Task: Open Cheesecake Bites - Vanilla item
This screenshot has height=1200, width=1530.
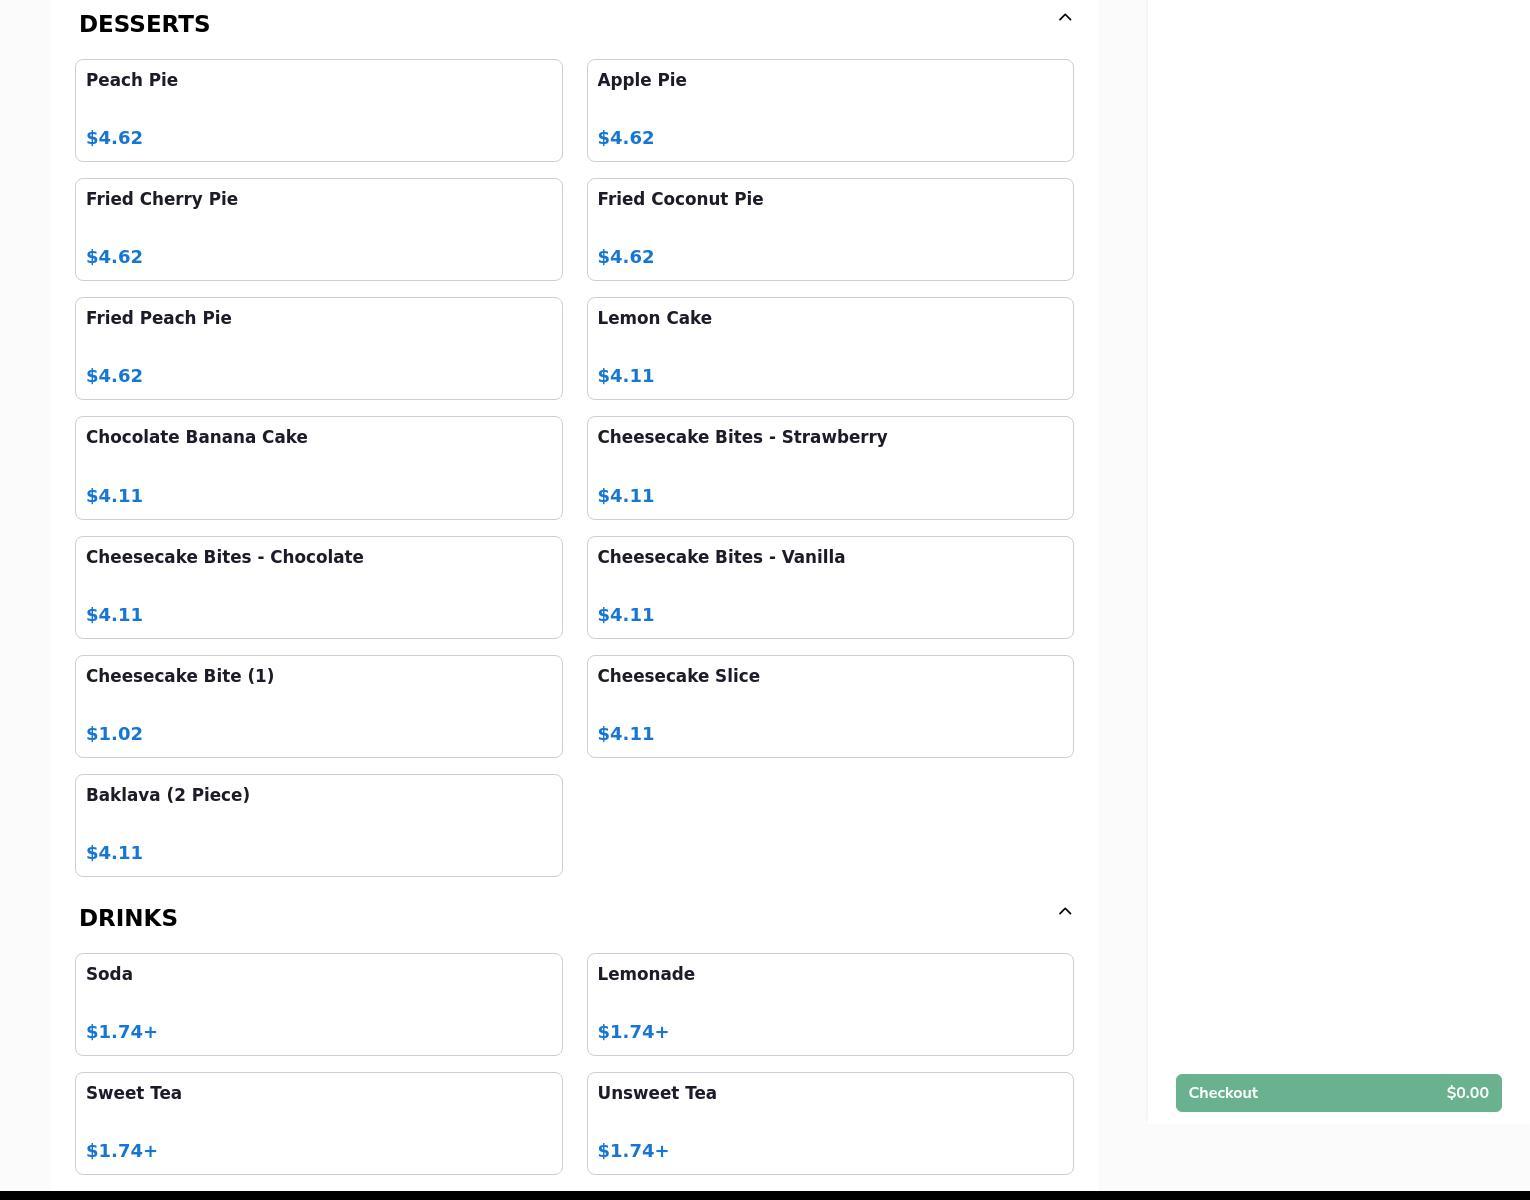Action: [x=830, y=587]
